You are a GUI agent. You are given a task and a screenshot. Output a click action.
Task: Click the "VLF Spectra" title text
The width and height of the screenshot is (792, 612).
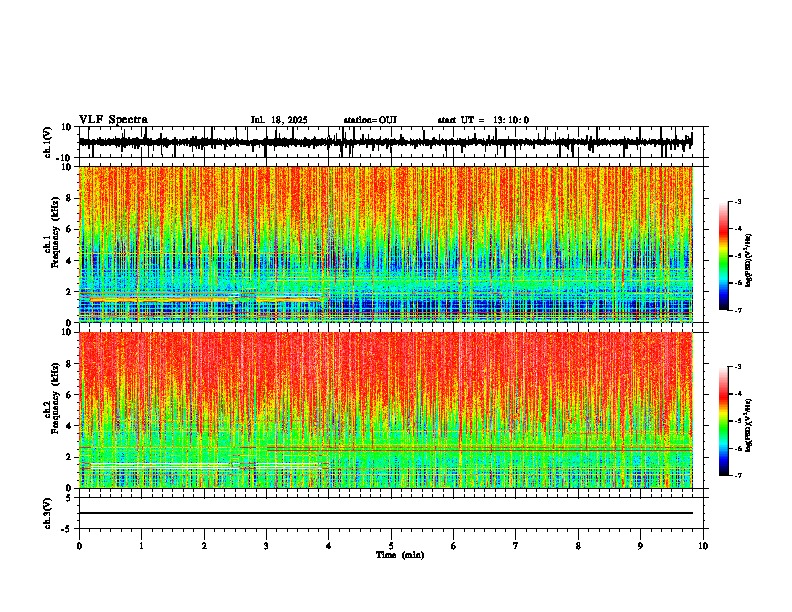pyautogui.click(x=113, y=120)
